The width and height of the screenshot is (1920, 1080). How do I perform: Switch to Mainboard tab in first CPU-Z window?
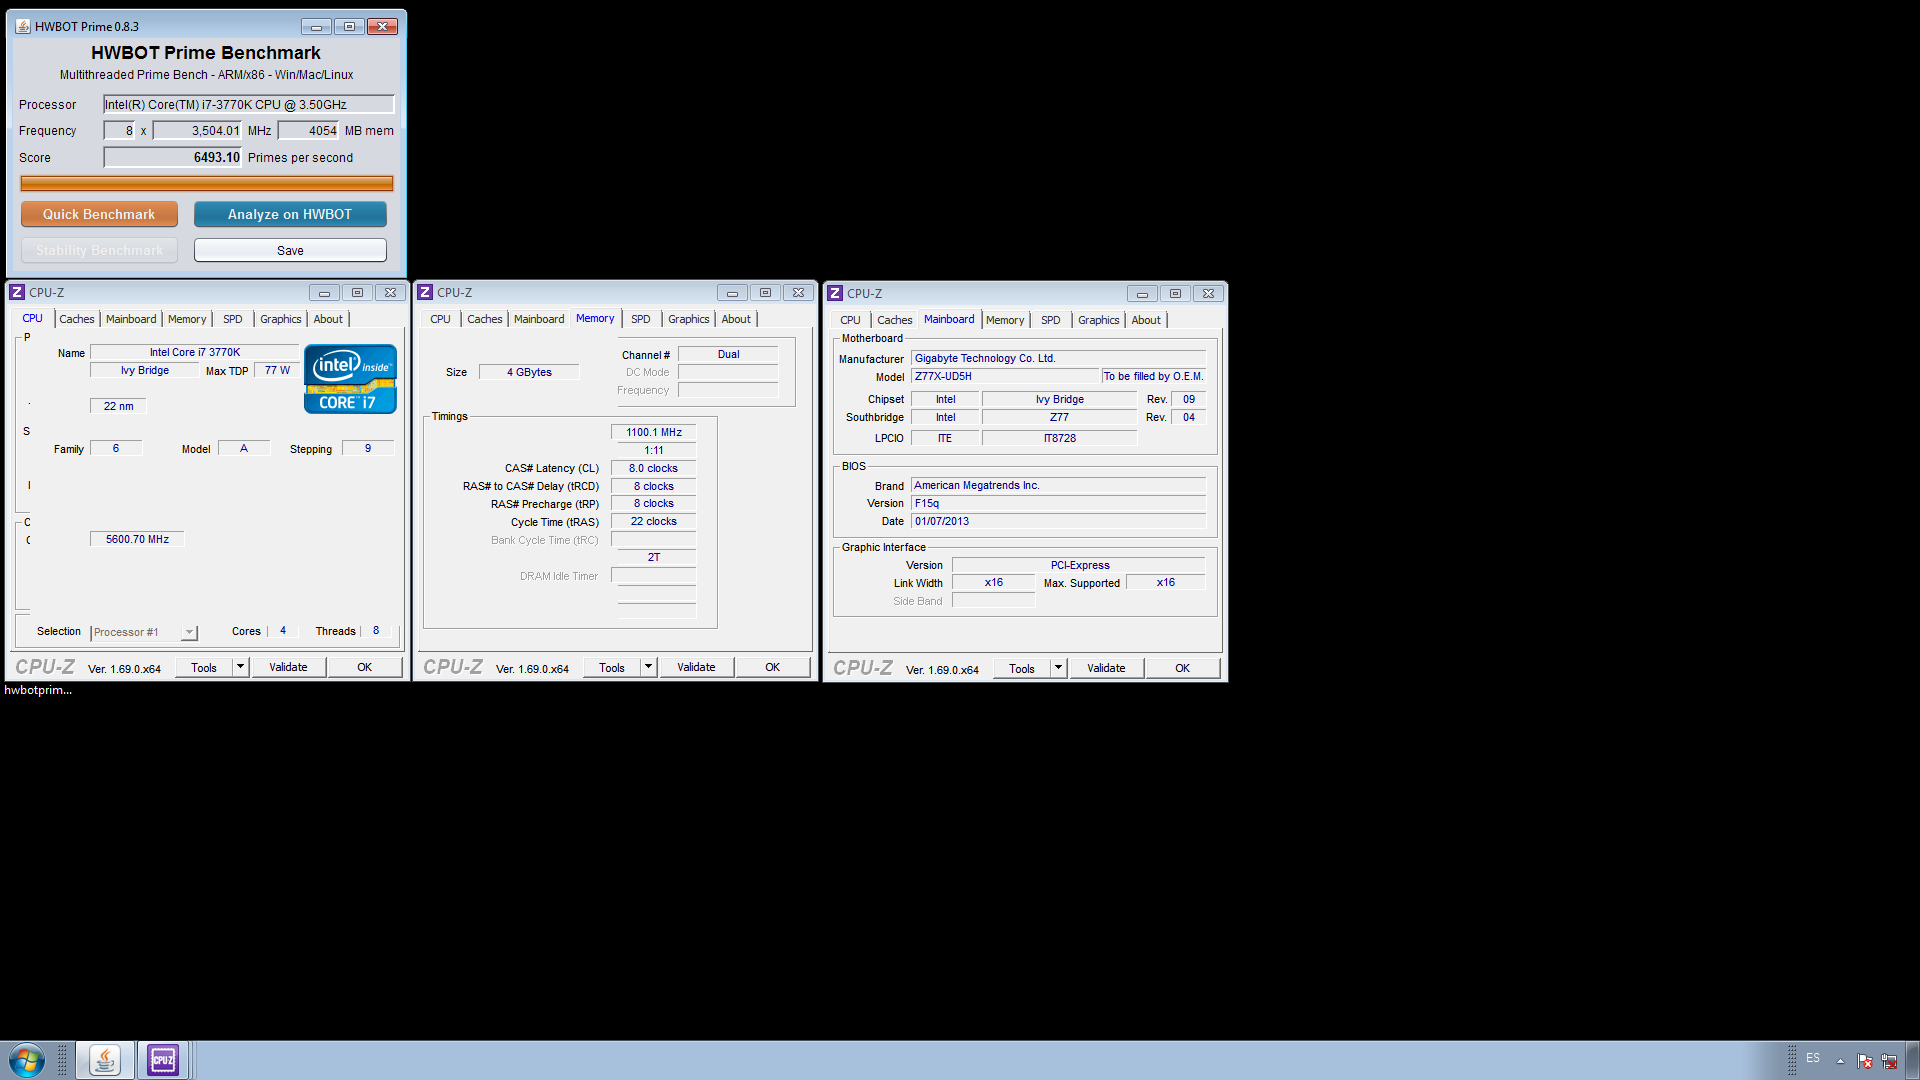(131, 319)
